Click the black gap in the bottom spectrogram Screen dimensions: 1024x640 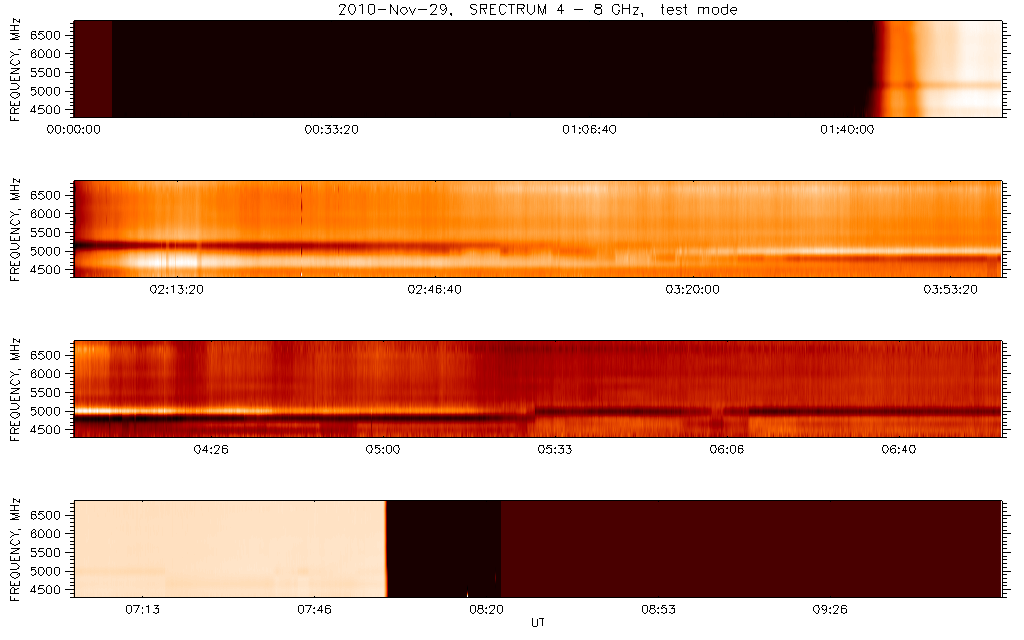pos(443,548)
